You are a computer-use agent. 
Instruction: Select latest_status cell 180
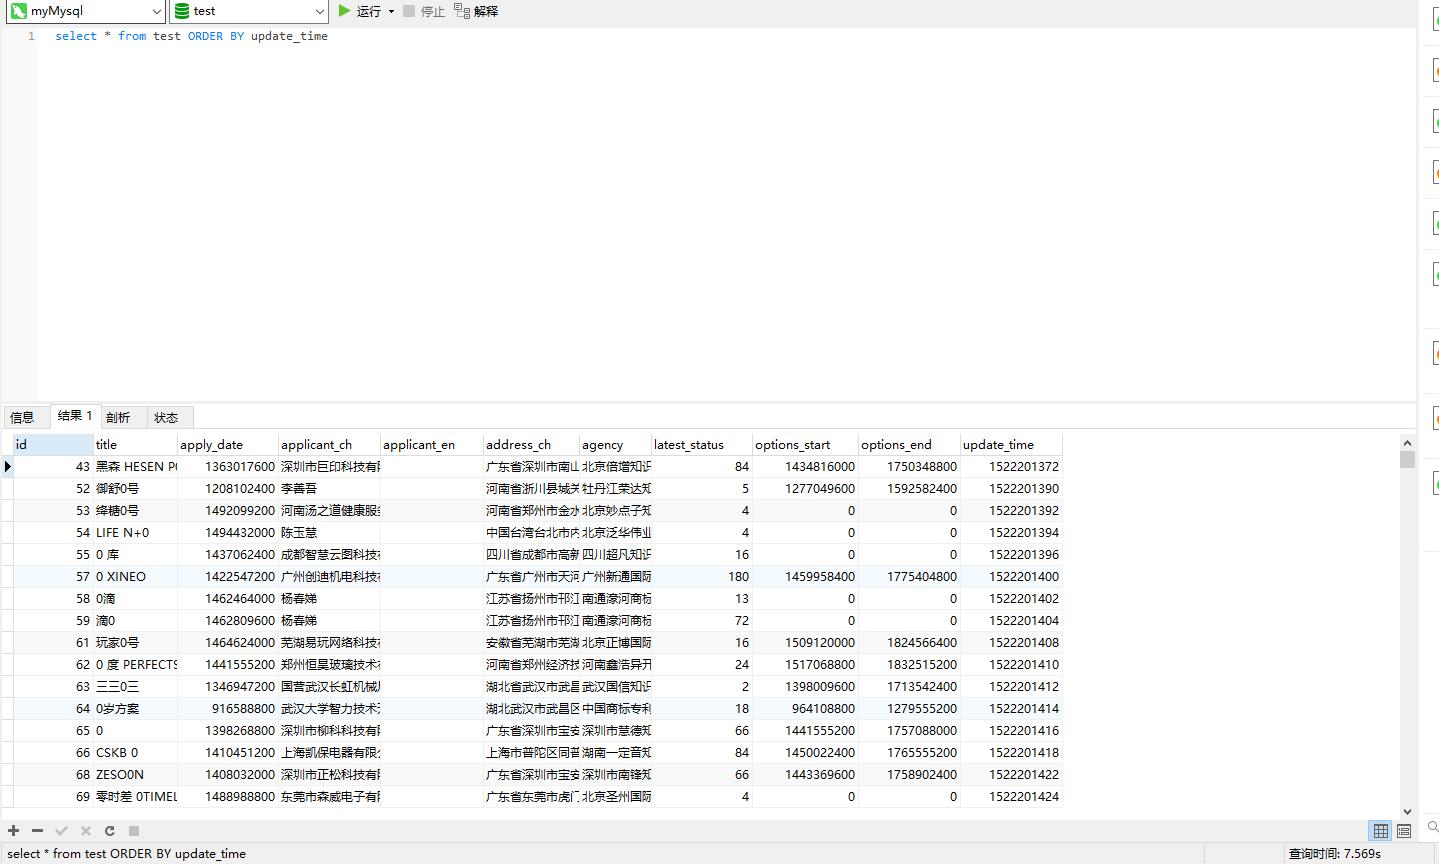point(702,577)
